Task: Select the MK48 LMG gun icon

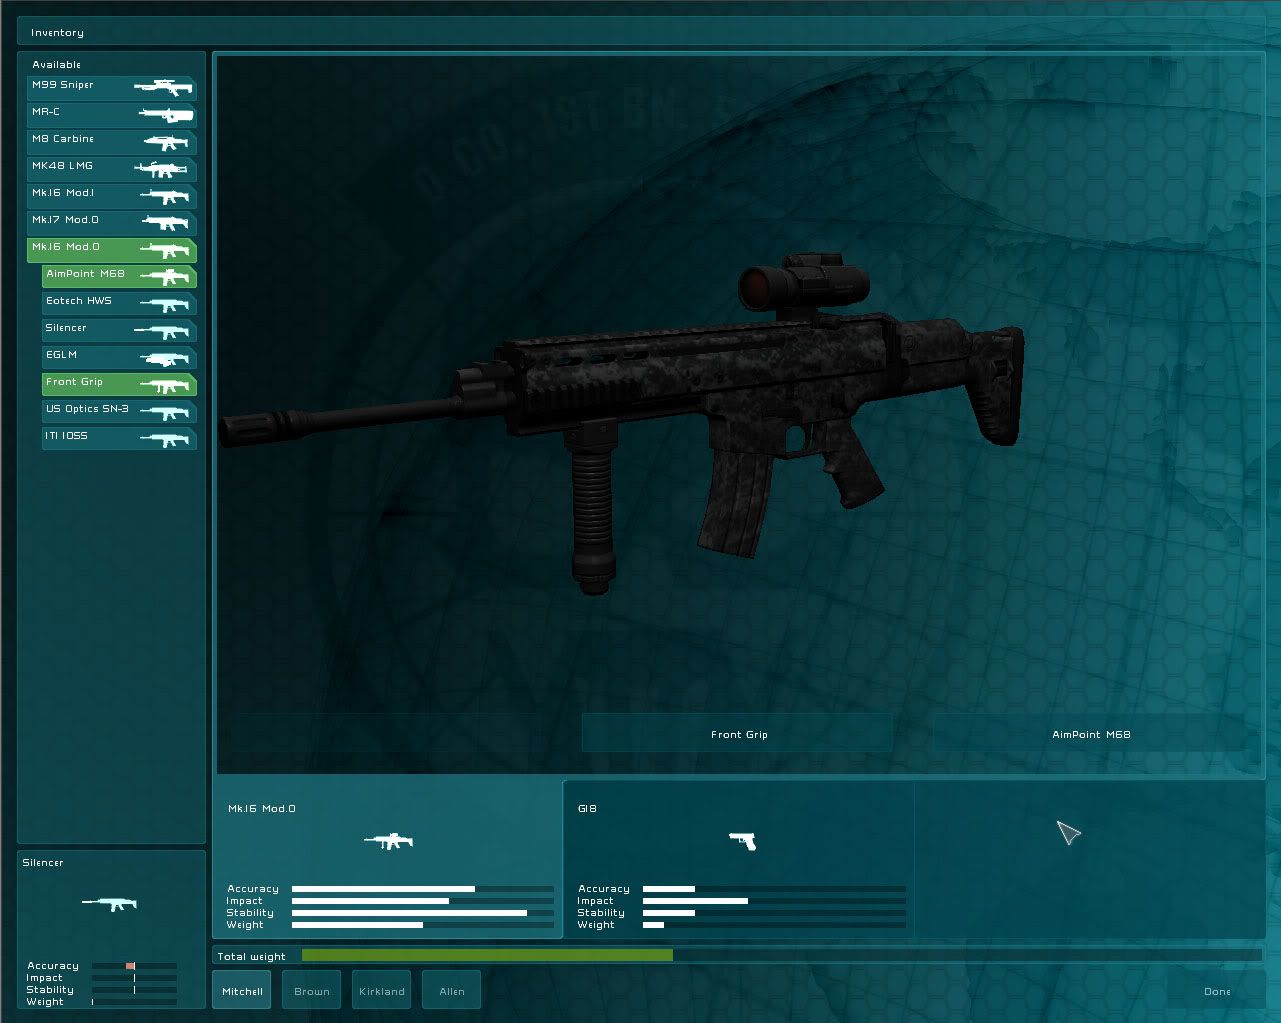Action: coord(162,169)
